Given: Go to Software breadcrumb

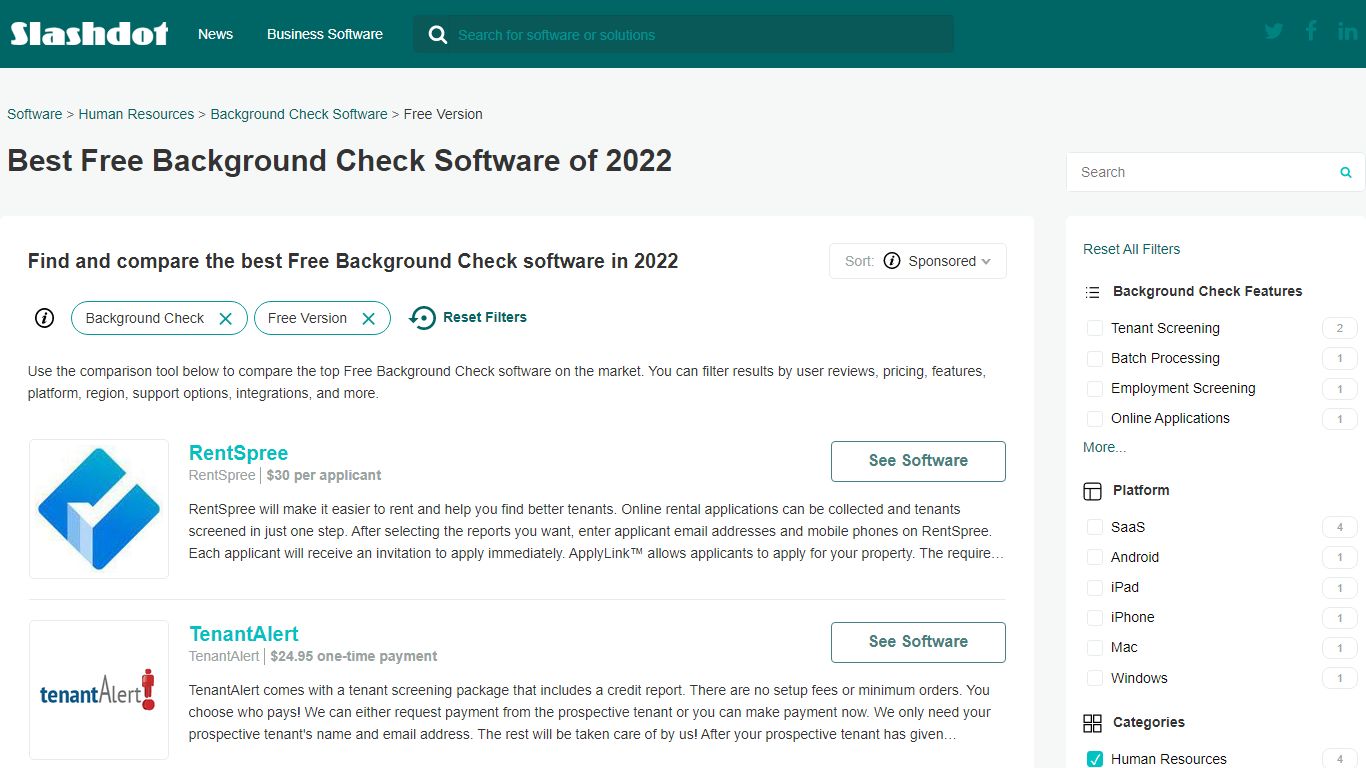Looking at the screenshot, I should [x=35, y=114].
